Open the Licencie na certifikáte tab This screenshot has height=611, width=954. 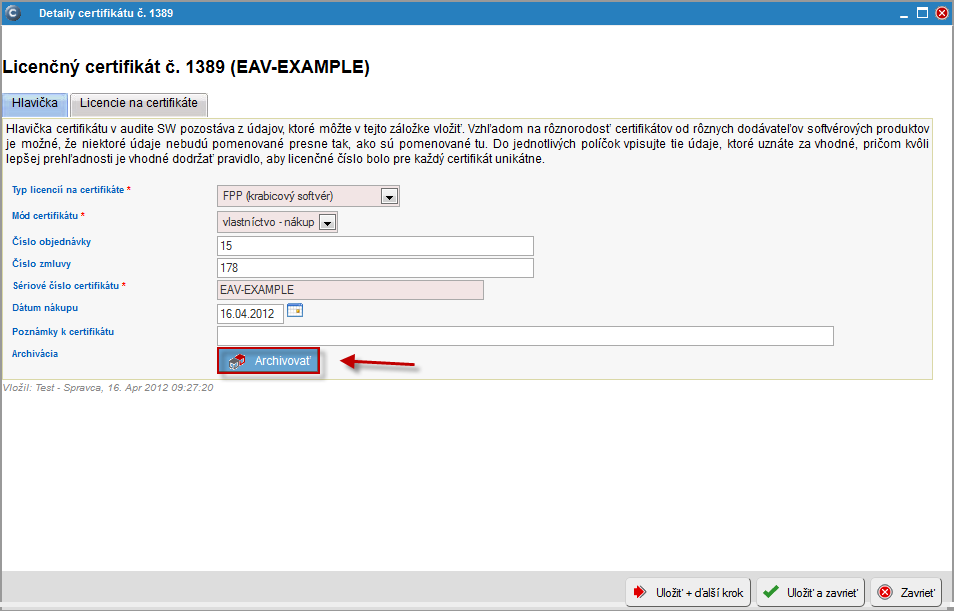139,103
